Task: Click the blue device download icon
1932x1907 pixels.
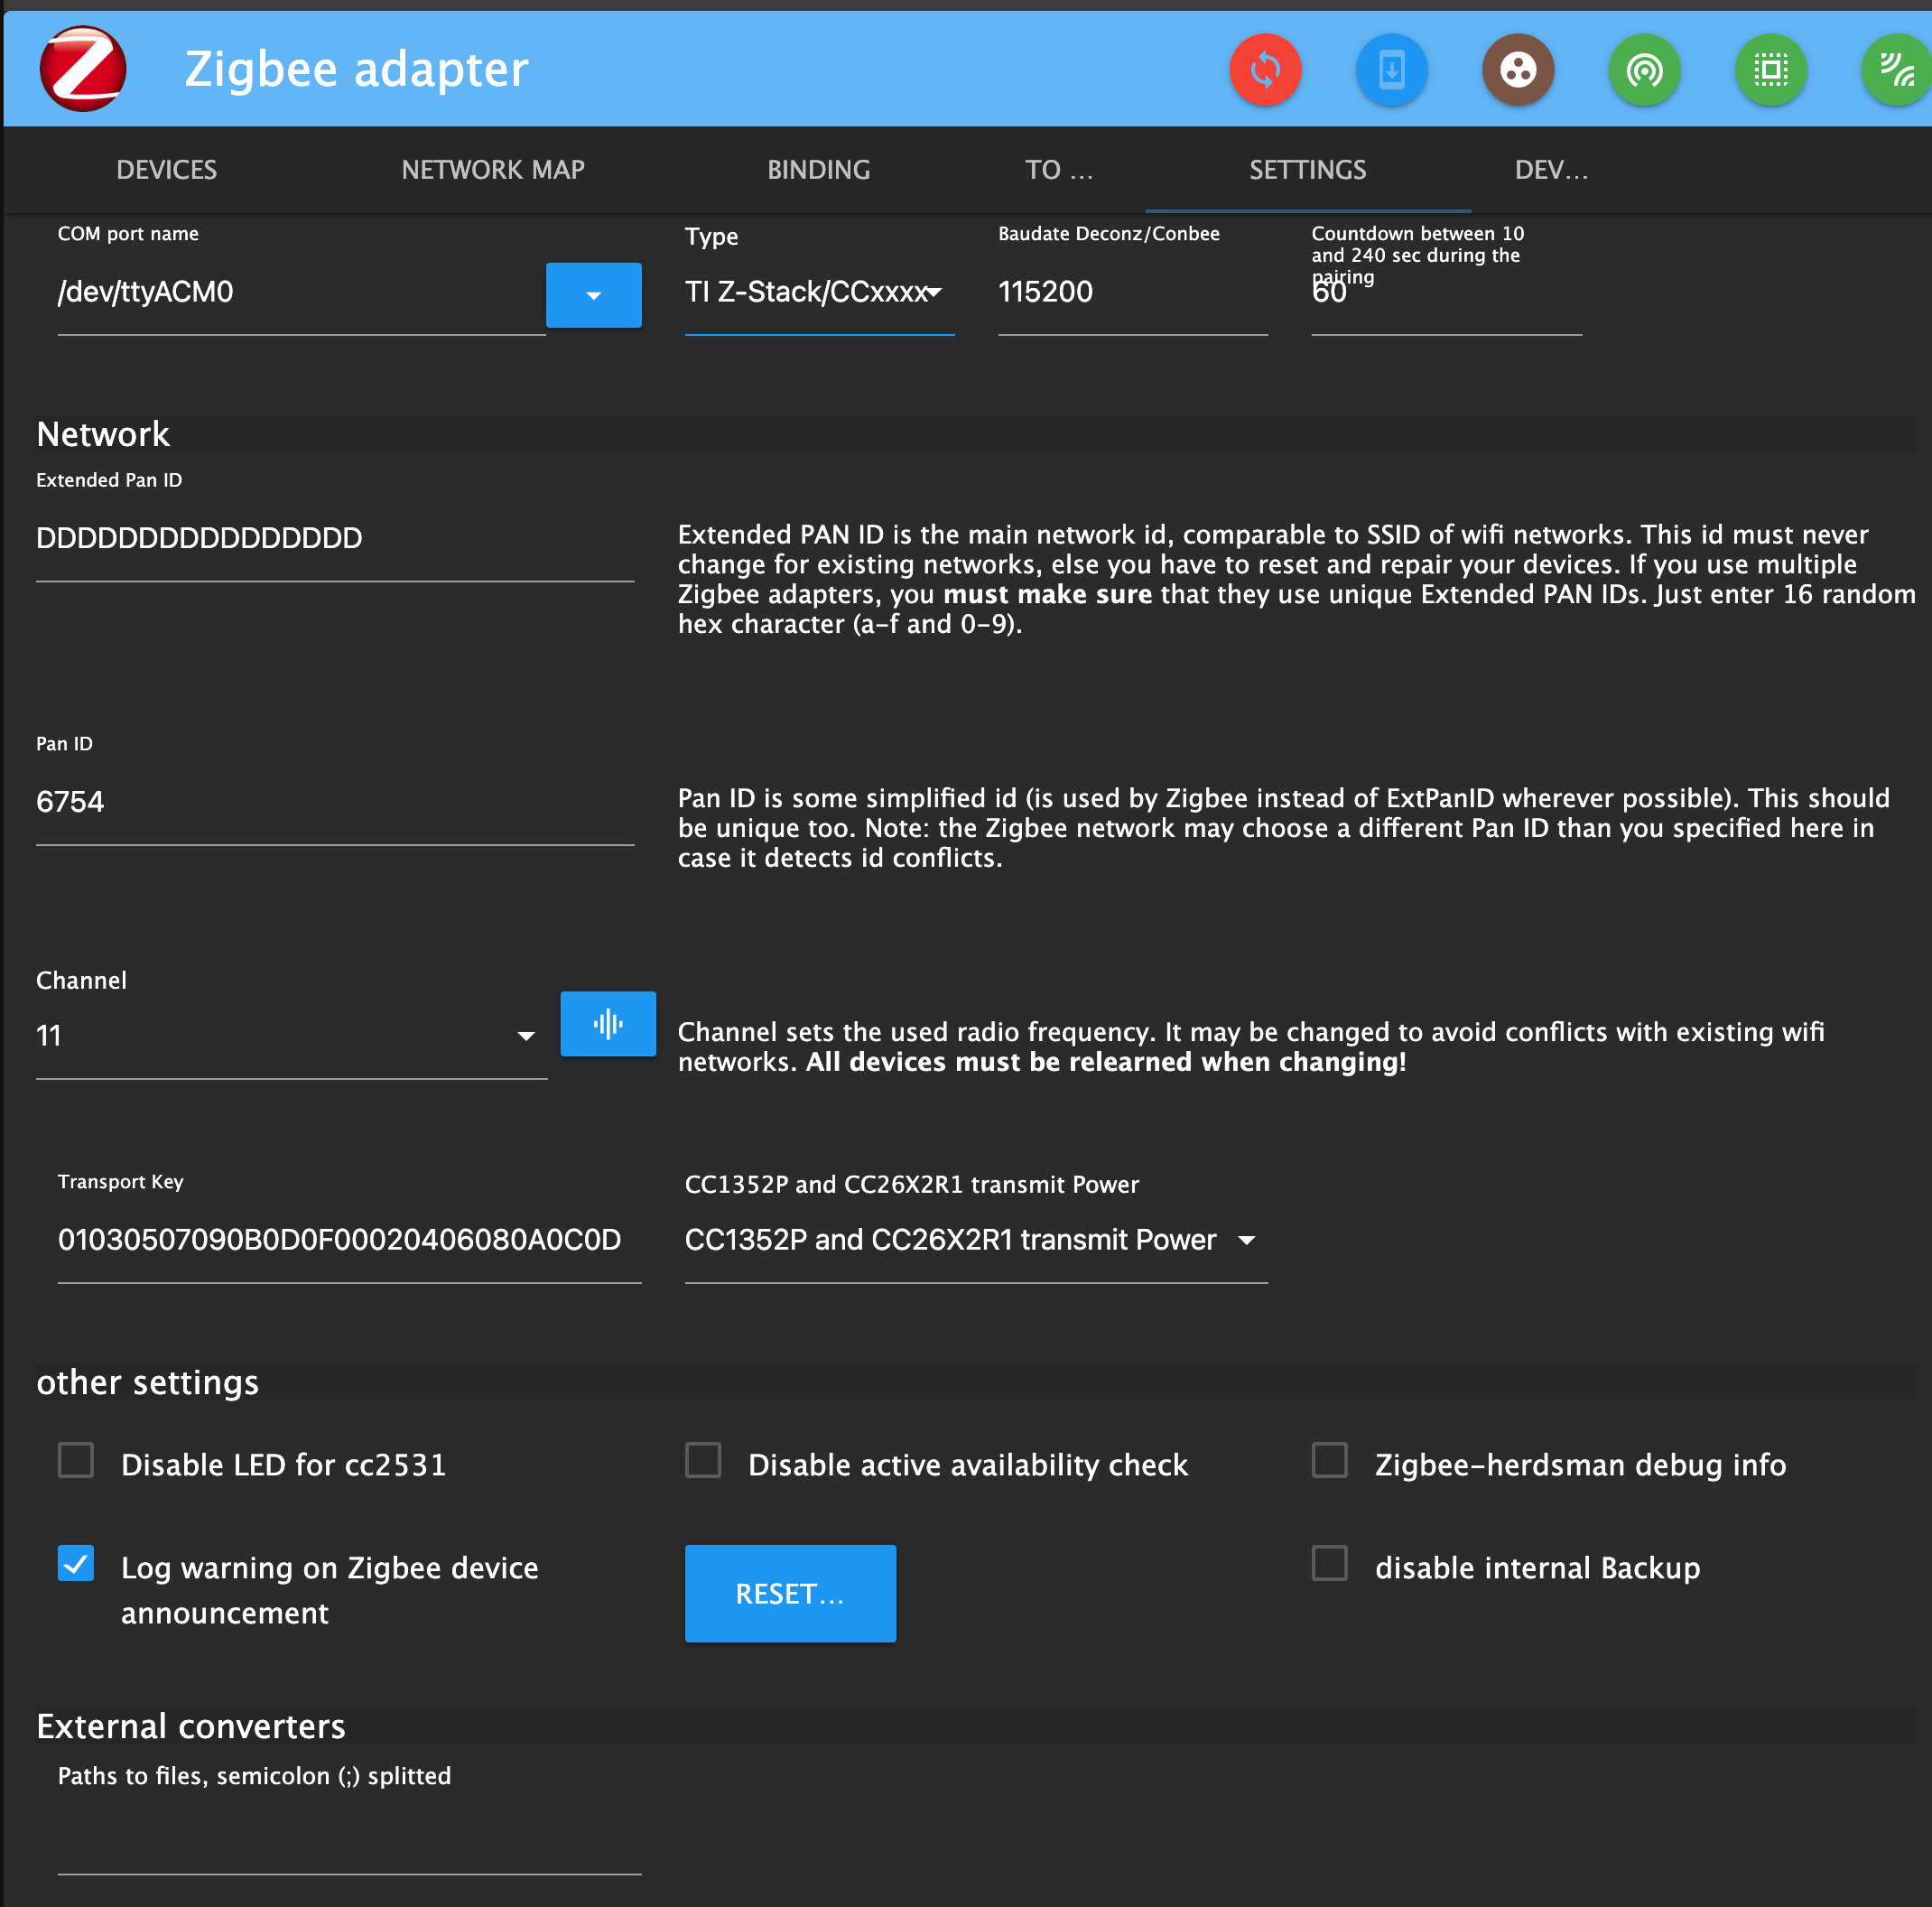Action: (x=1391, y=70)
